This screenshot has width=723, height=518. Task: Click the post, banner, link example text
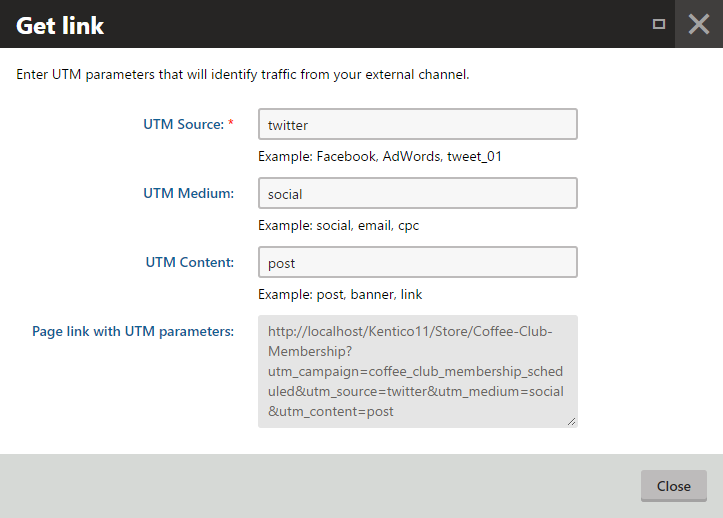pos(340,294)
